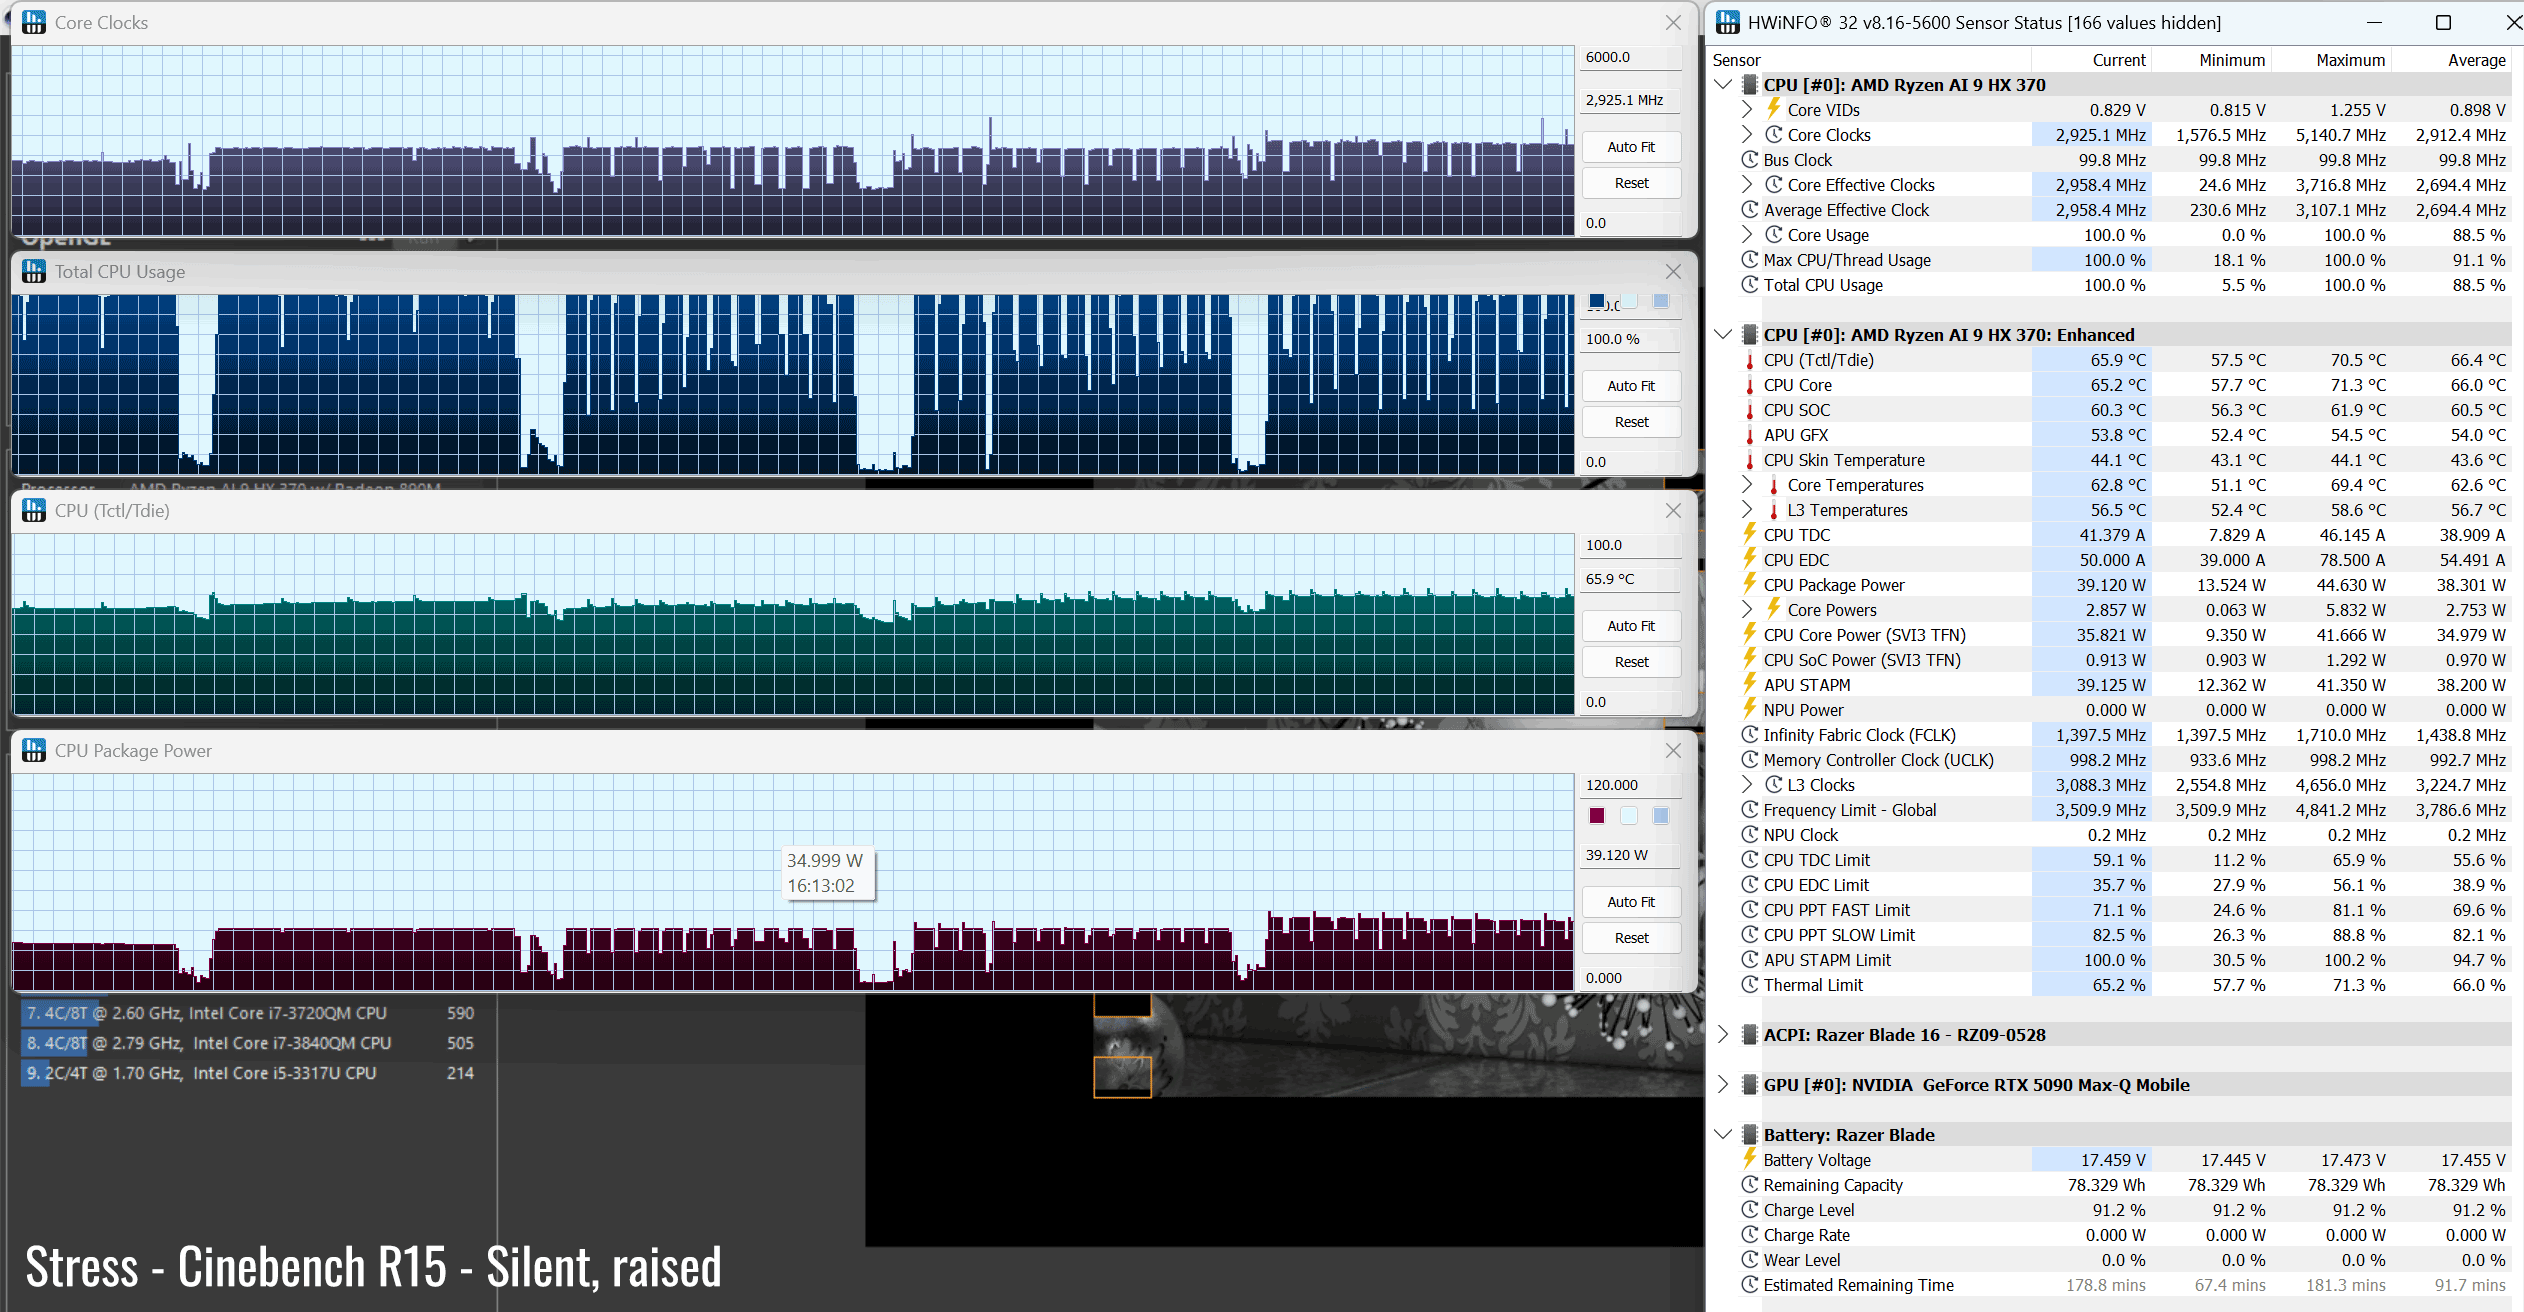This screenshot has width=2524, height=1312.
Task: Expand the GPU NVIDIA GeForce RTX 5090 group
Action: (x=1723, y=1084)
